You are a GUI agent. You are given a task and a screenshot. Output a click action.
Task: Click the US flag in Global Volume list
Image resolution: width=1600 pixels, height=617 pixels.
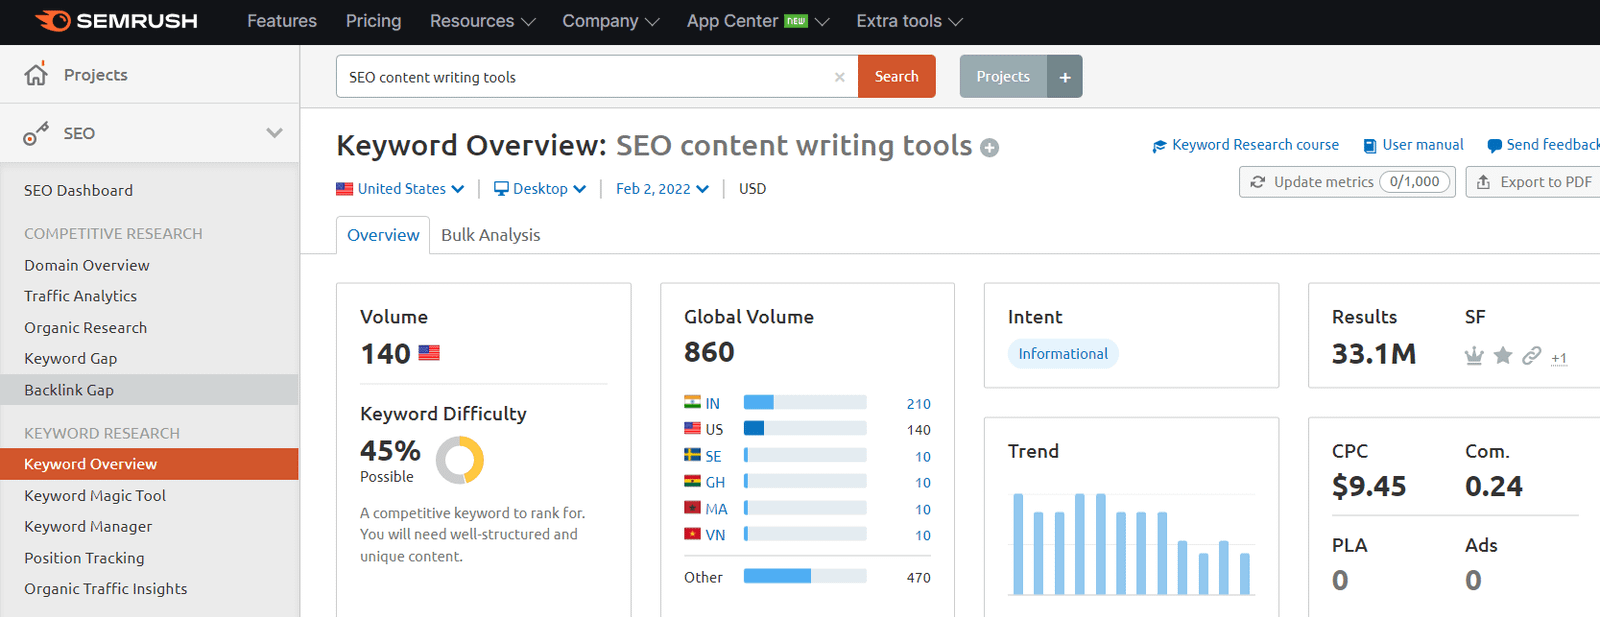692,428
